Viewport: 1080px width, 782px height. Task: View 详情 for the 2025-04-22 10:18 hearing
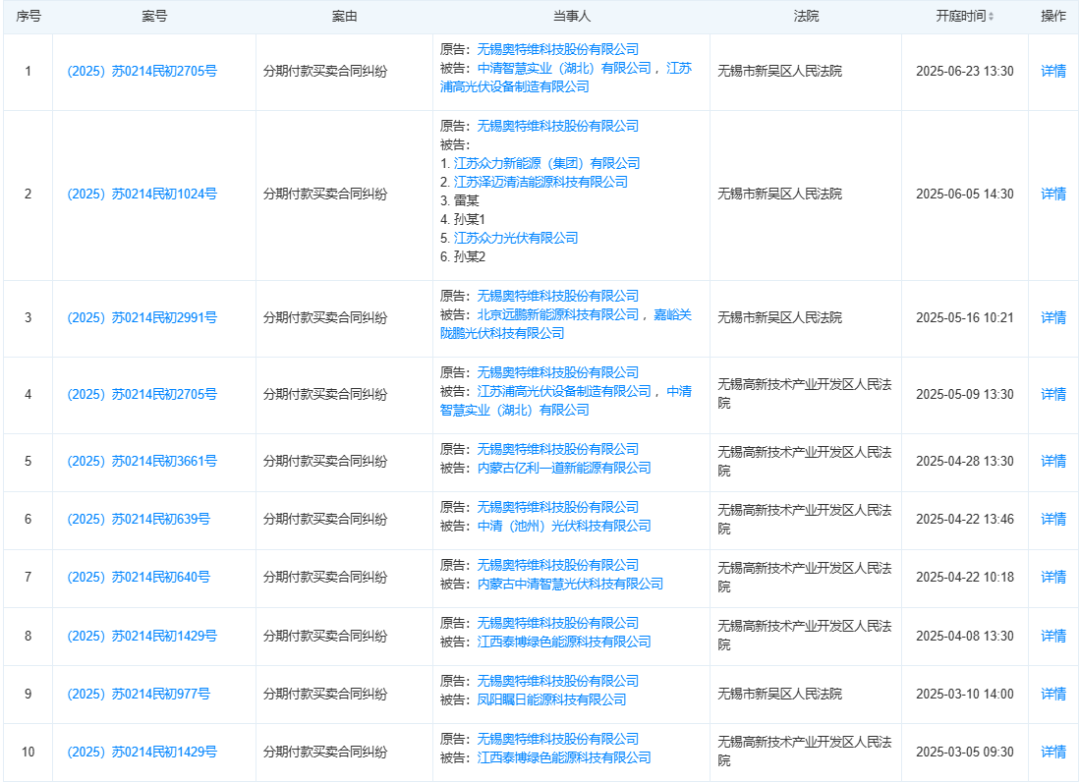pyautogui.click(x=1053, y=577)
